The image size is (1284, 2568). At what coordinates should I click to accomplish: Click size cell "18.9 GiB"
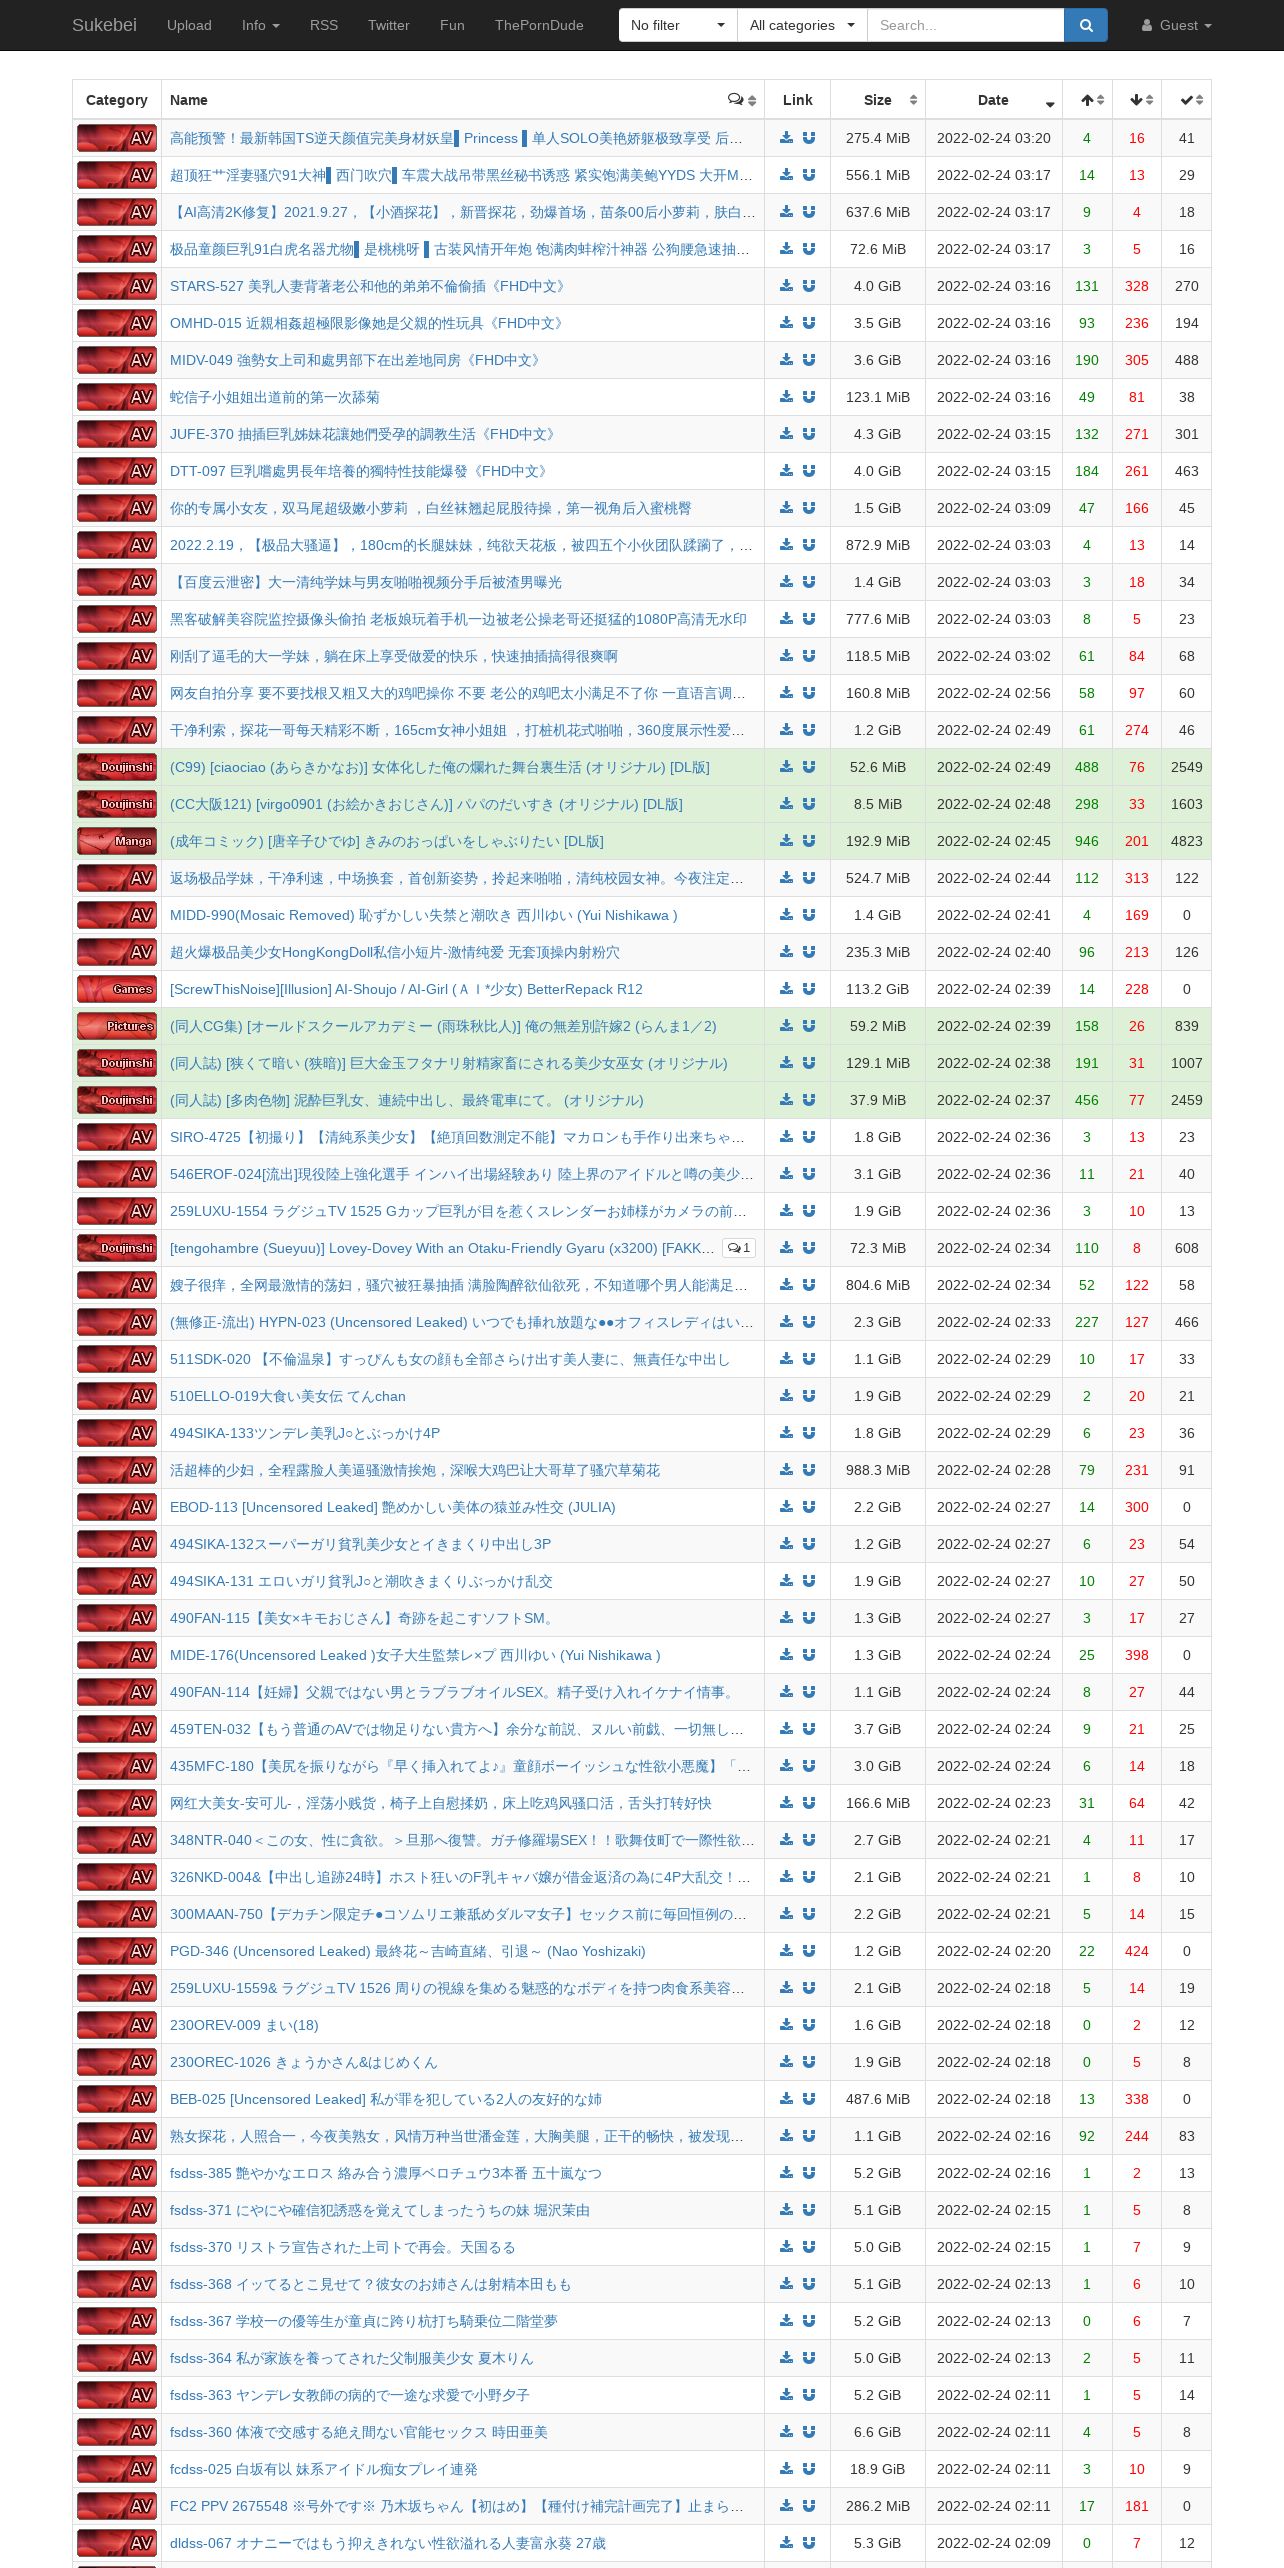click(878, 2469)
